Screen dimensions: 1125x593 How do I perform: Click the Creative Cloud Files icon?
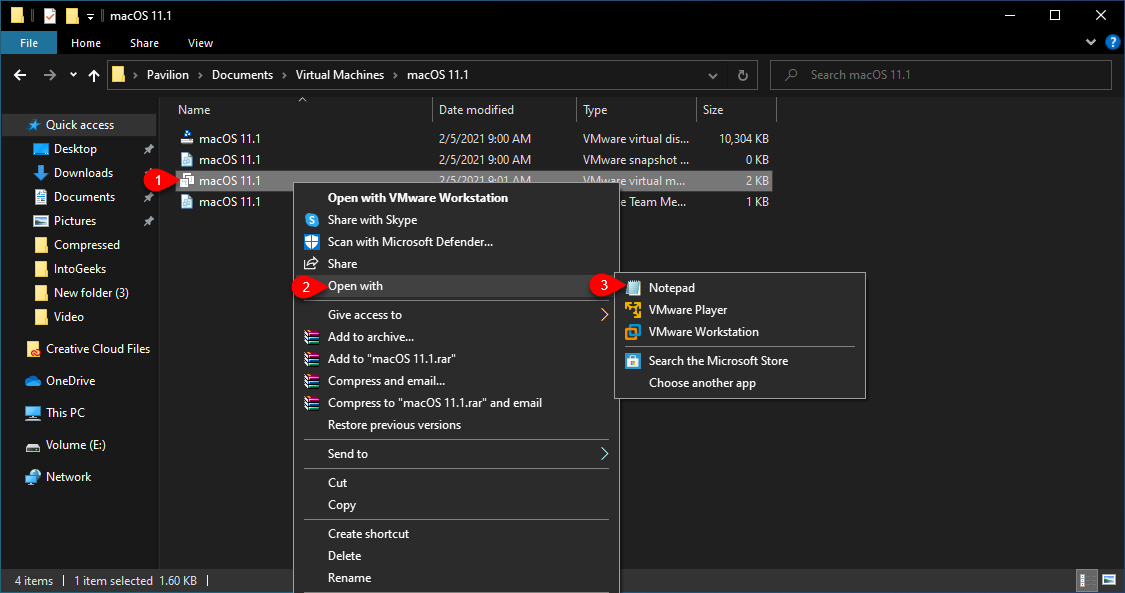(33, 349)
